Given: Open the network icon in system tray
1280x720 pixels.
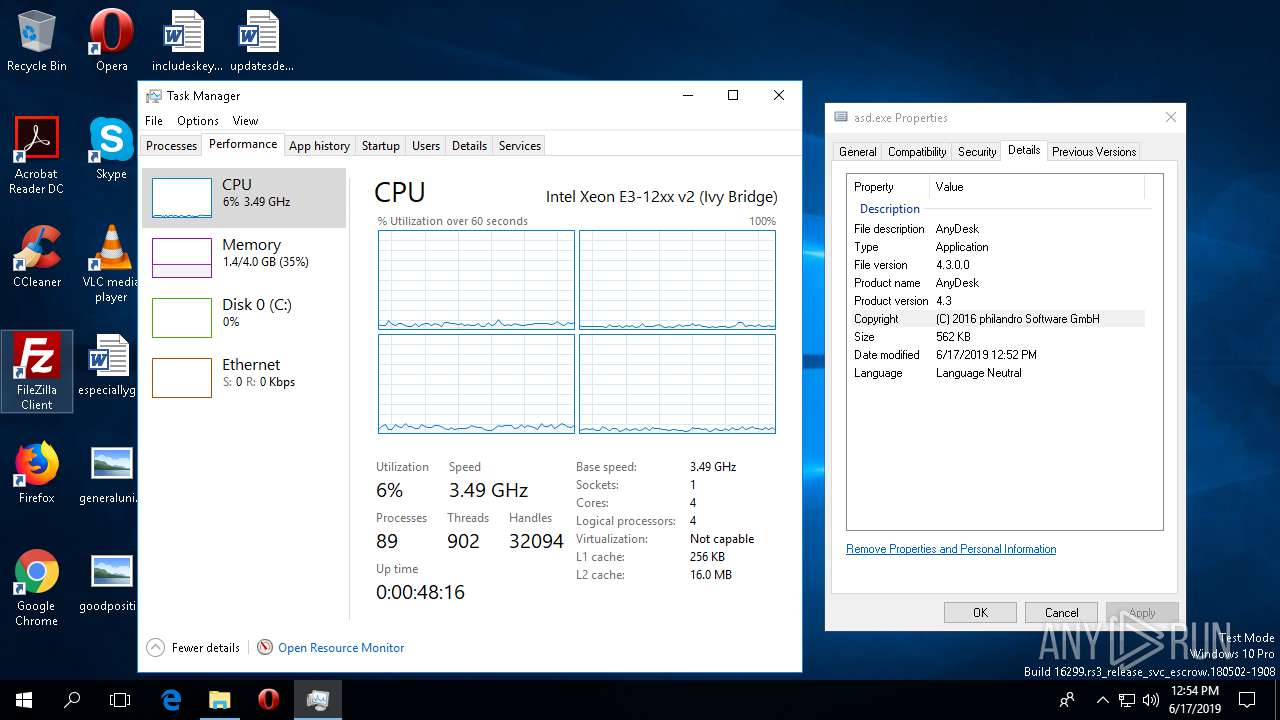Looking at the screenshot, I should pyautogui.click(x=1127, y=700).
